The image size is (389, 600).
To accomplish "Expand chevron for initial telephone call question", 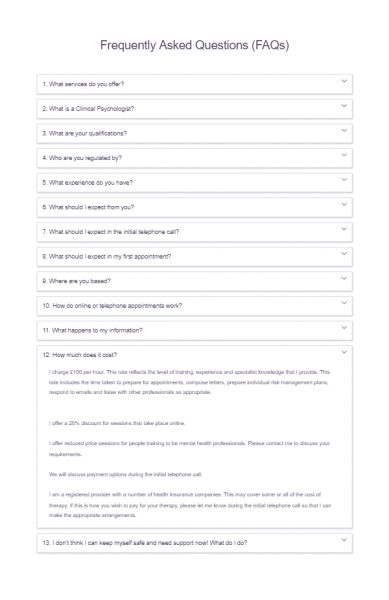I will pos(344,229).
